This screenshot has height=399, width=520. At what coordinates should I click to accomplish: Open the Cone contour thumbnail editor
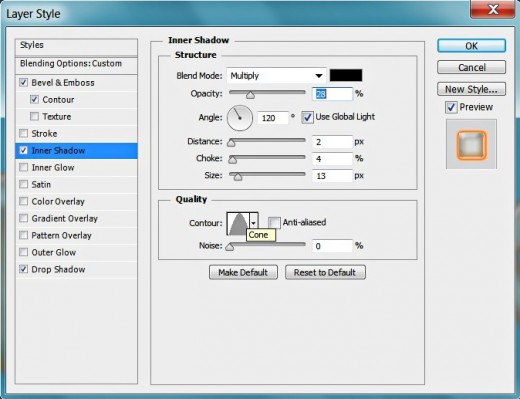[238, 223]
